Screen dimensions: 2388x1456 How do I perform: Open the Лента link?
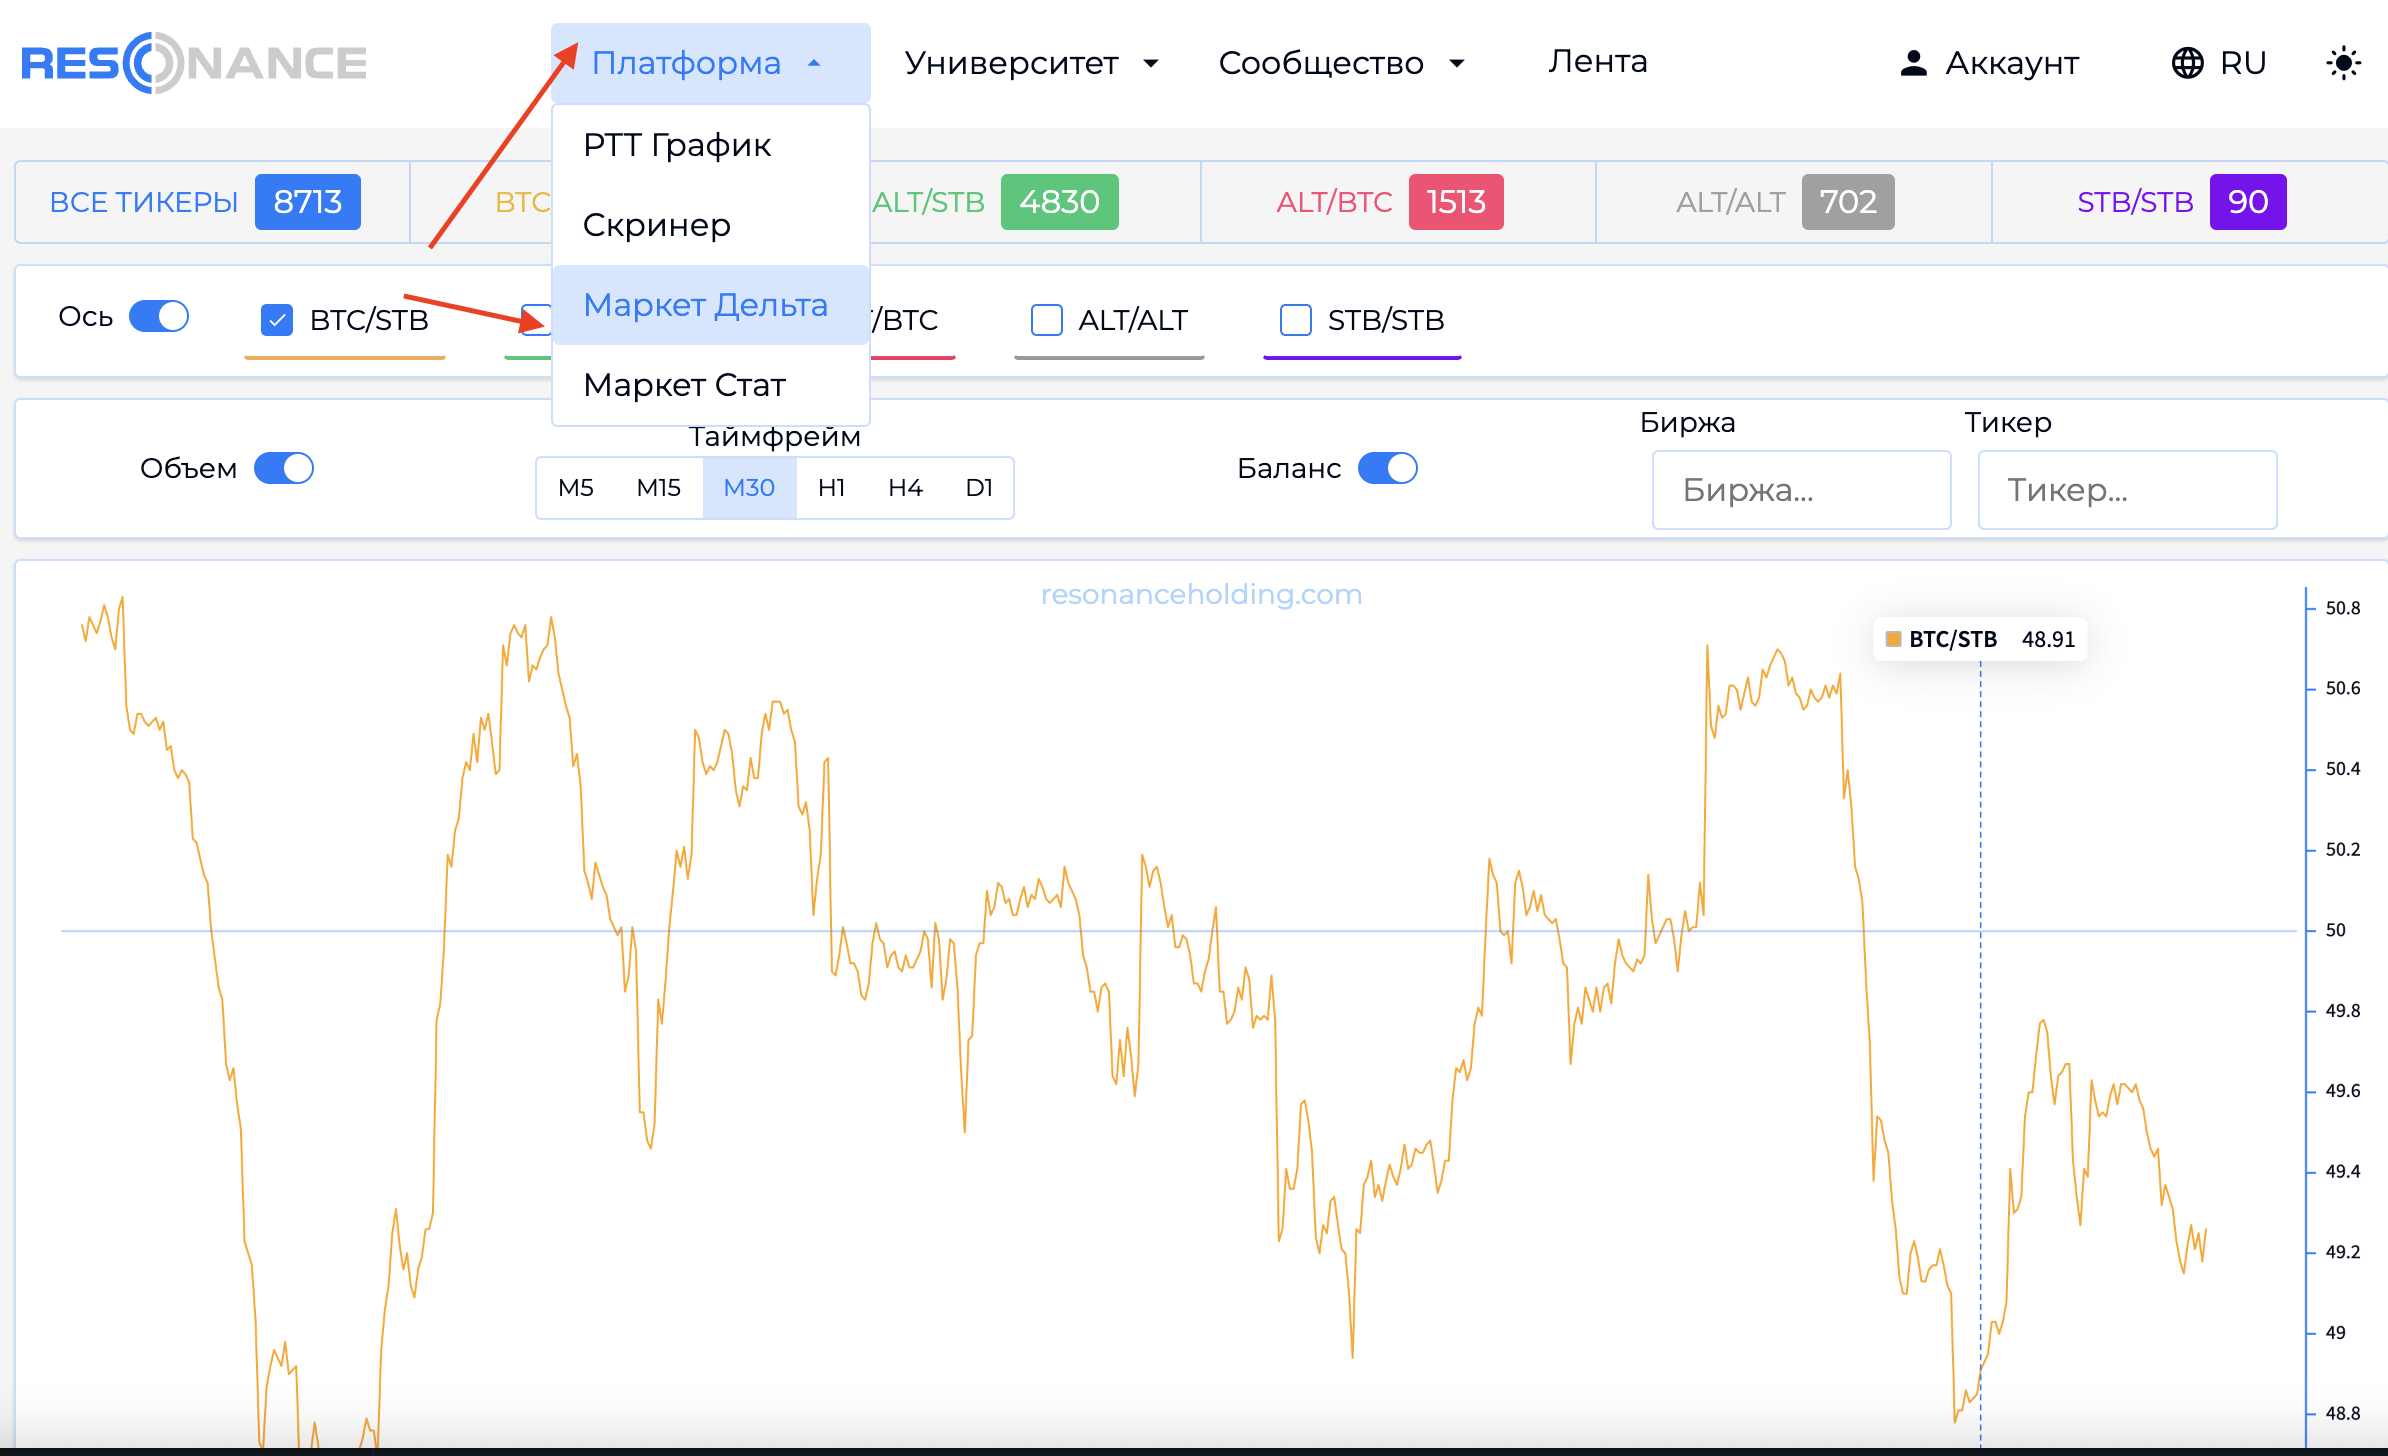pyautogui.click(x=1597, y=62)
